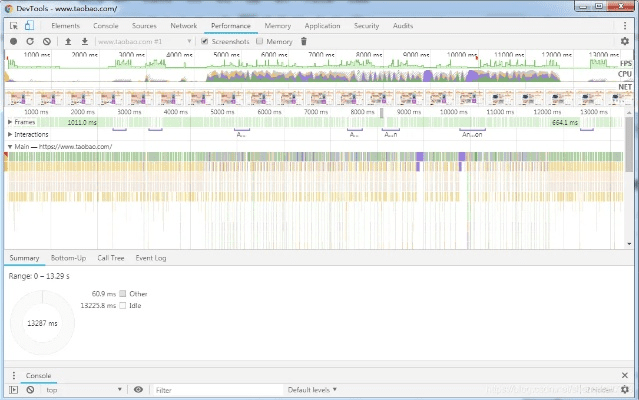Switch to the Network tab
The image size is (639, 400).
[x=183, y=24]
